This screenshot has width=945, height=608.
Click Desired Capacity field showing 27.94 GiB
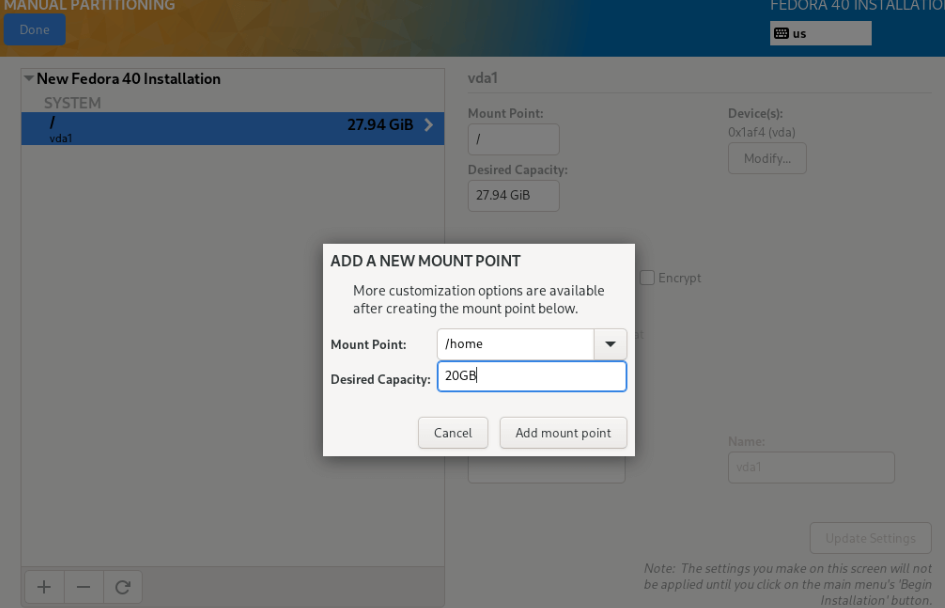[x=513, y=196]
